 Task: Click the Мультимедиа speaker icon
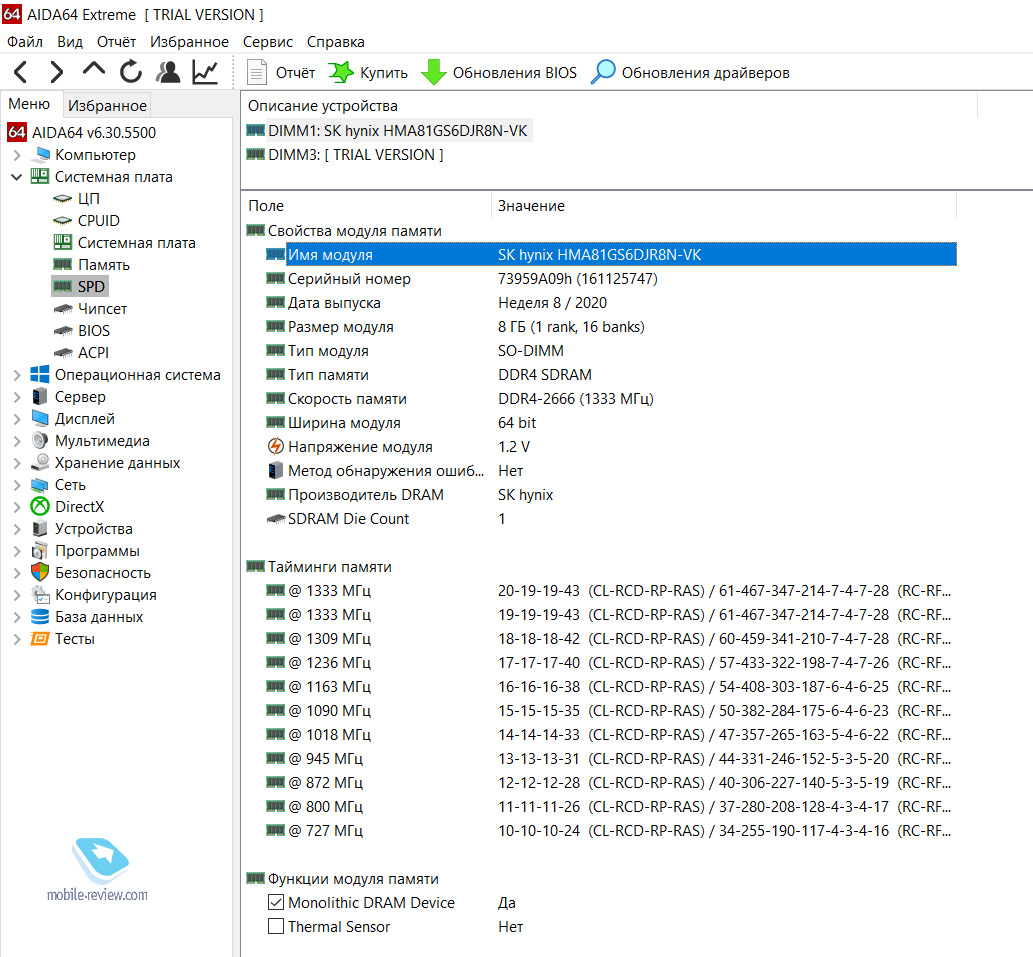pyautogui.click(x=40, y=441)
